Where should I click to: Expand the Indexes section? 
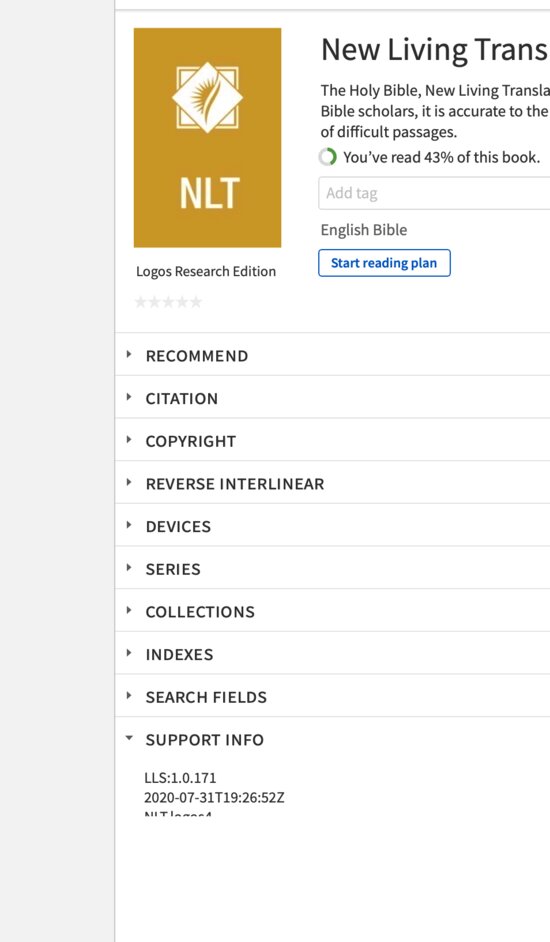pyautogui.click(x=332, y=654)
